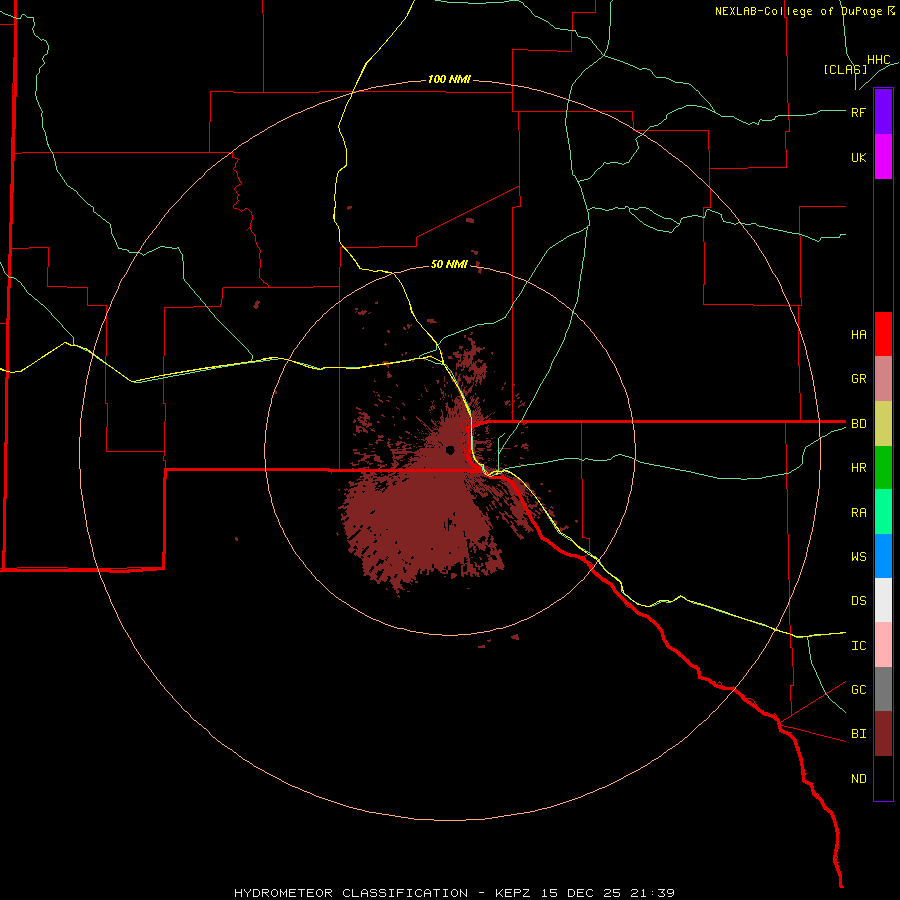Click the "BI" legend label
900x900 pixels.
(858, 734)
